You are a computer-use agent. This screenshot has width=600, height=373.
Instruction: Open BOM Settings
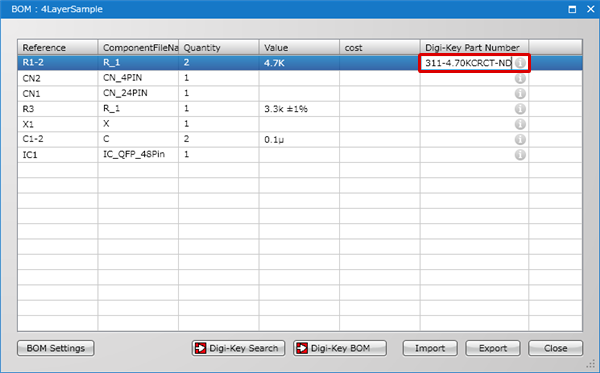[55, 348]
